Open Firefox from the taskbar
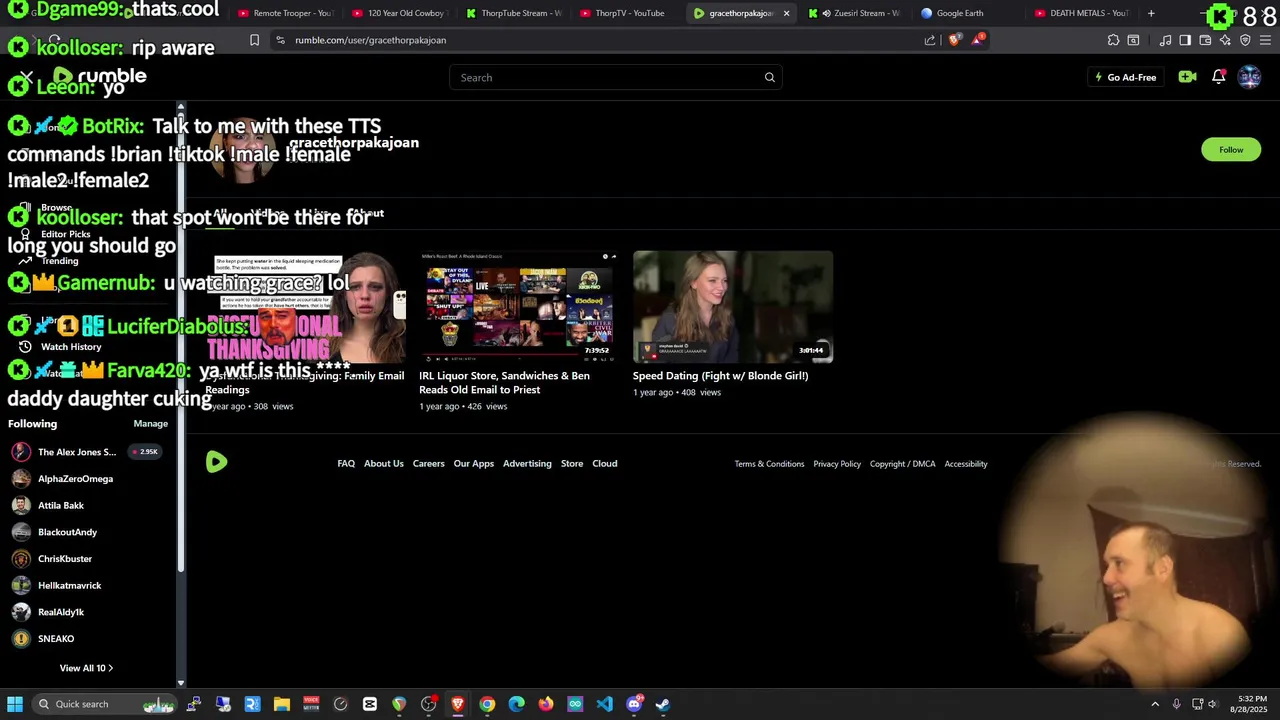Viewport: 1280px width, 720px height. tap(546, 704)
